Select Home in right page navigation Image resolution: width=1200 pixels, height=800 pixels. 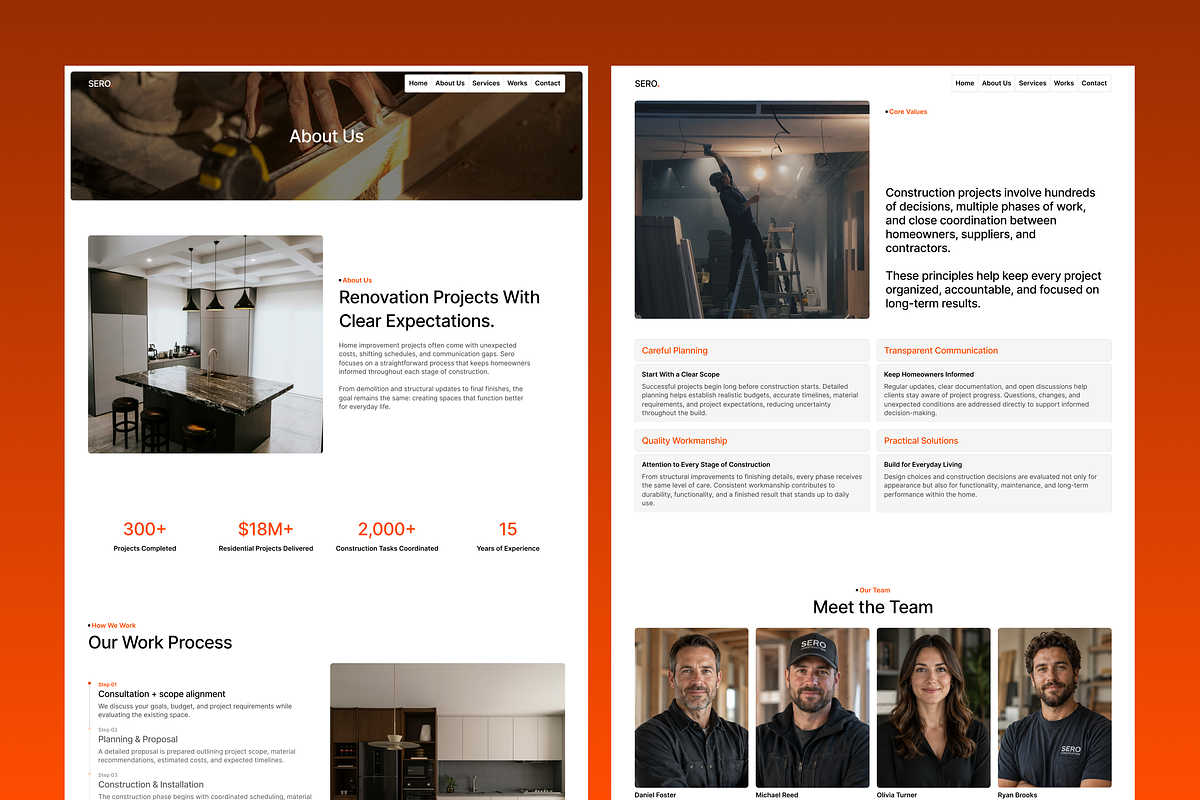[965, 83]
